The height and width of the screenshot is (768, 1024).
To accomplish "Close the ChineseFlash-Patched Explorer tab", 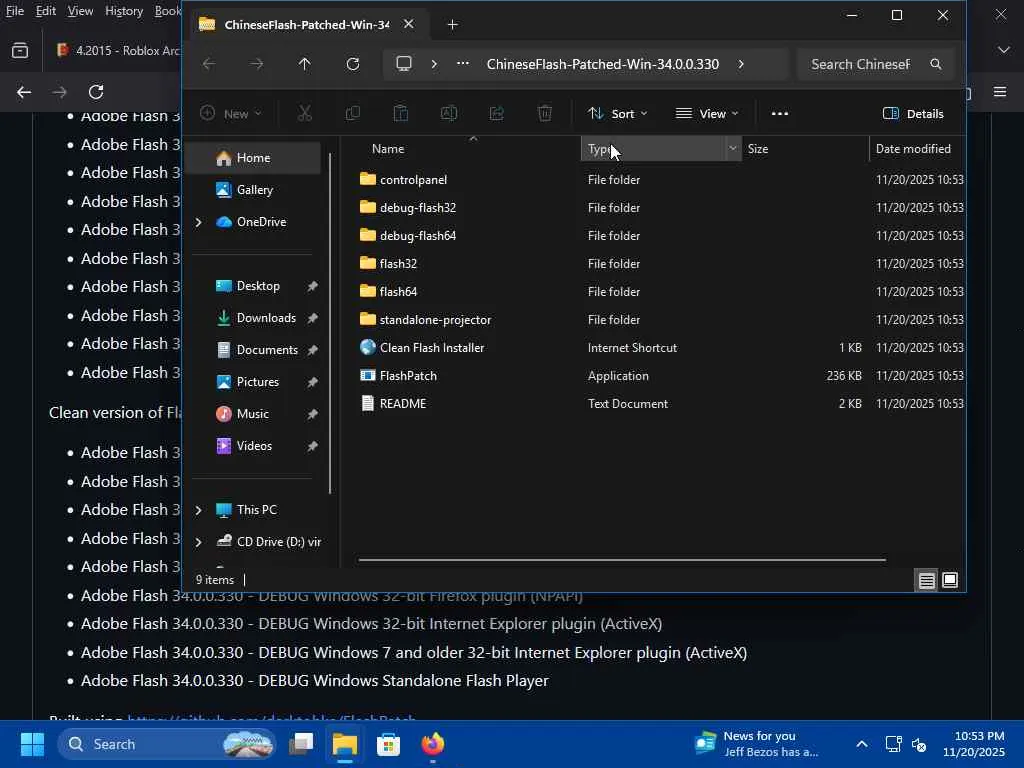I will click(408, 24).
